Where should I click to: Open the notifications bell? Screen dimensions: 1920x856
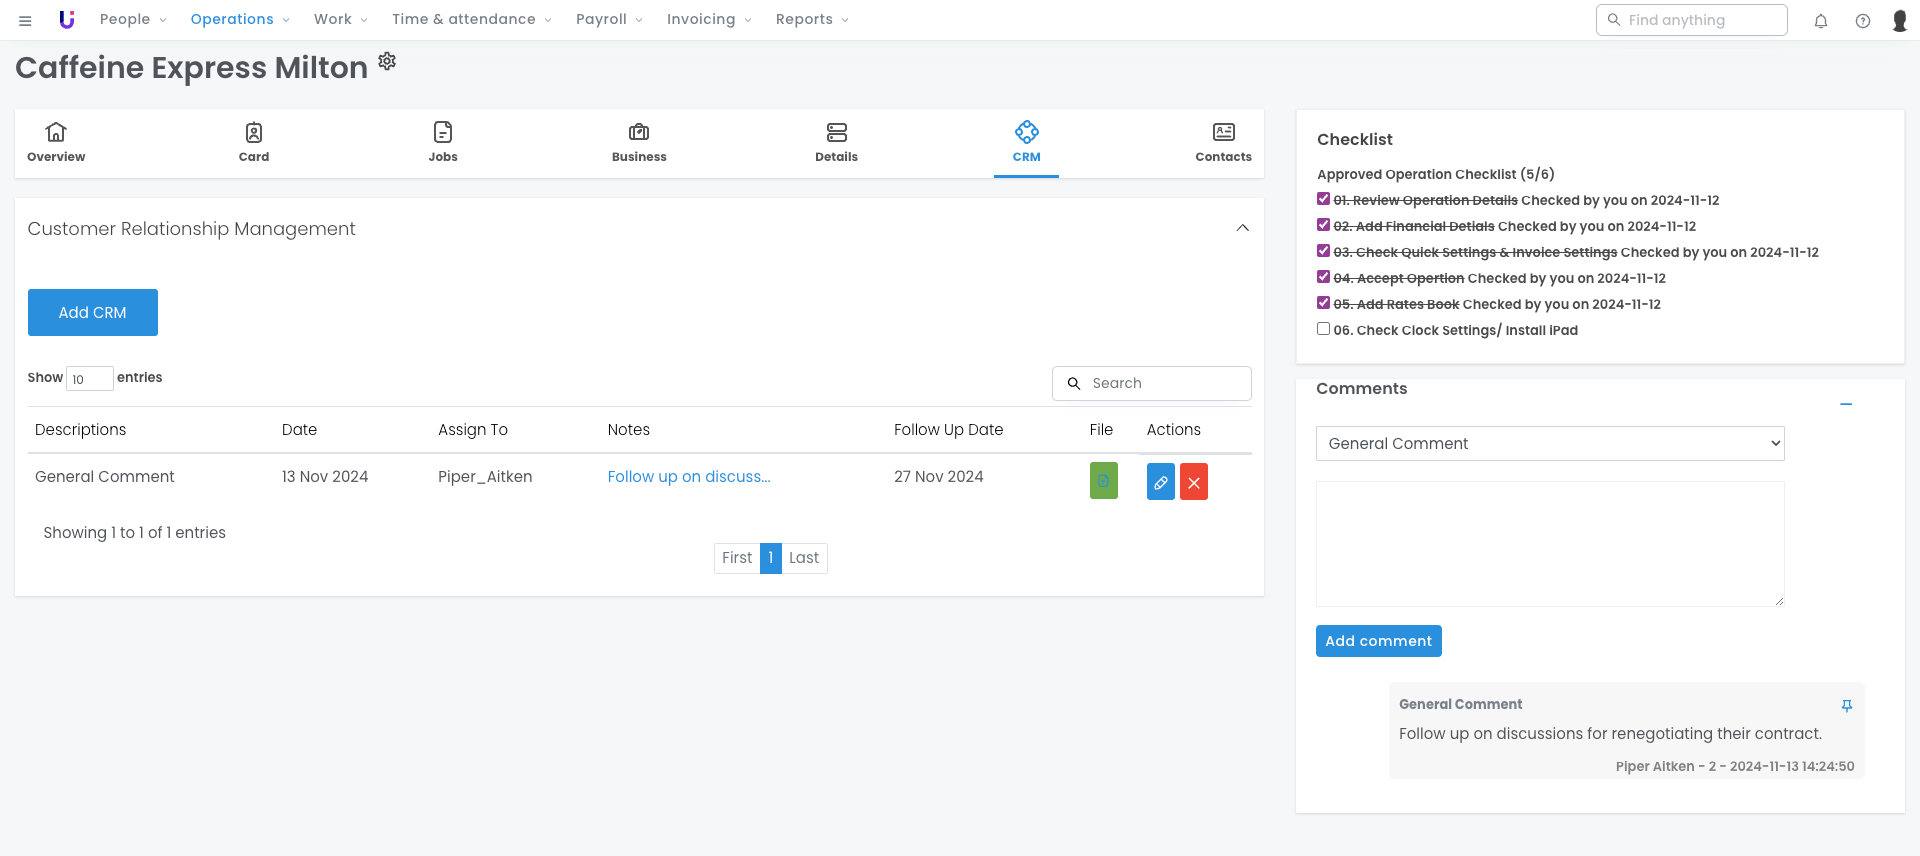pos(1821,20)
